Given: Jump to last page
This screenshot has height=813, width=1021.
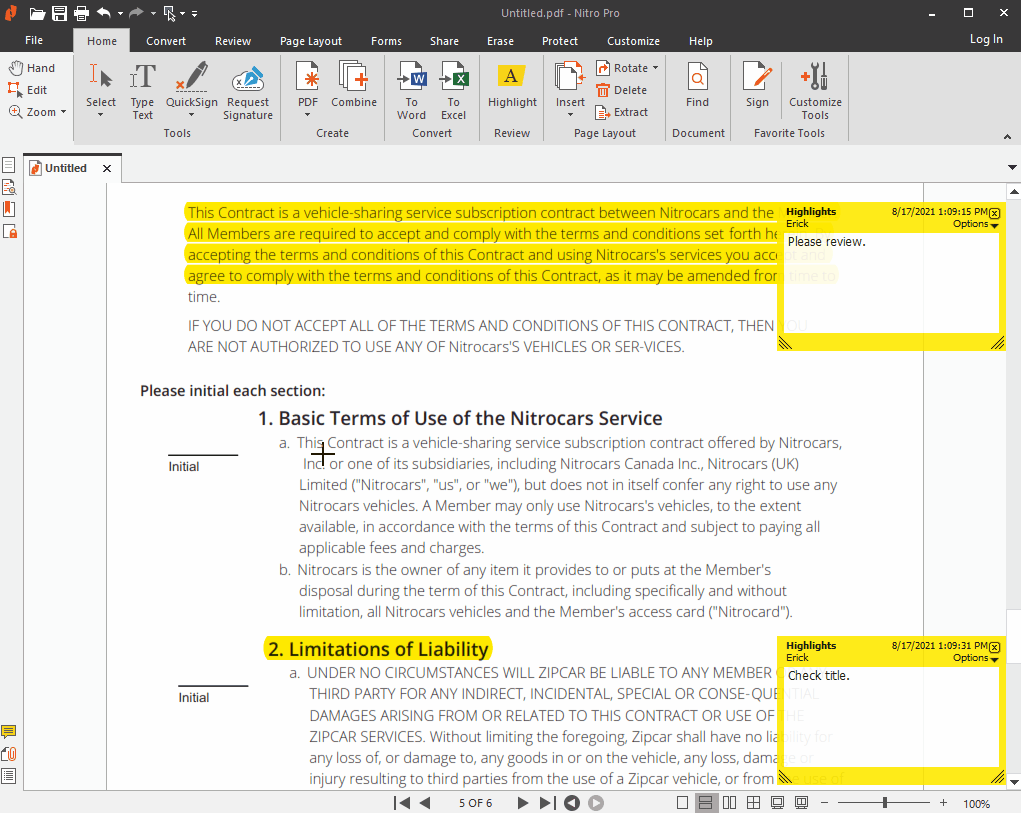Looking at the screenshot, I should 547,803.
